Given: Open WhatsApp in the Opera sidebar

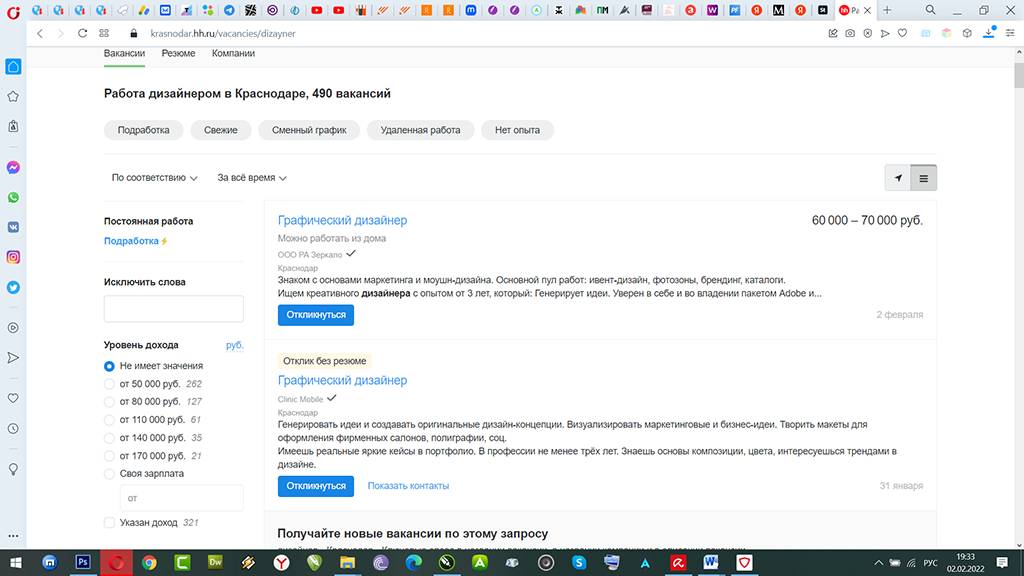Looking at the screenshot, I should (14, 198).
